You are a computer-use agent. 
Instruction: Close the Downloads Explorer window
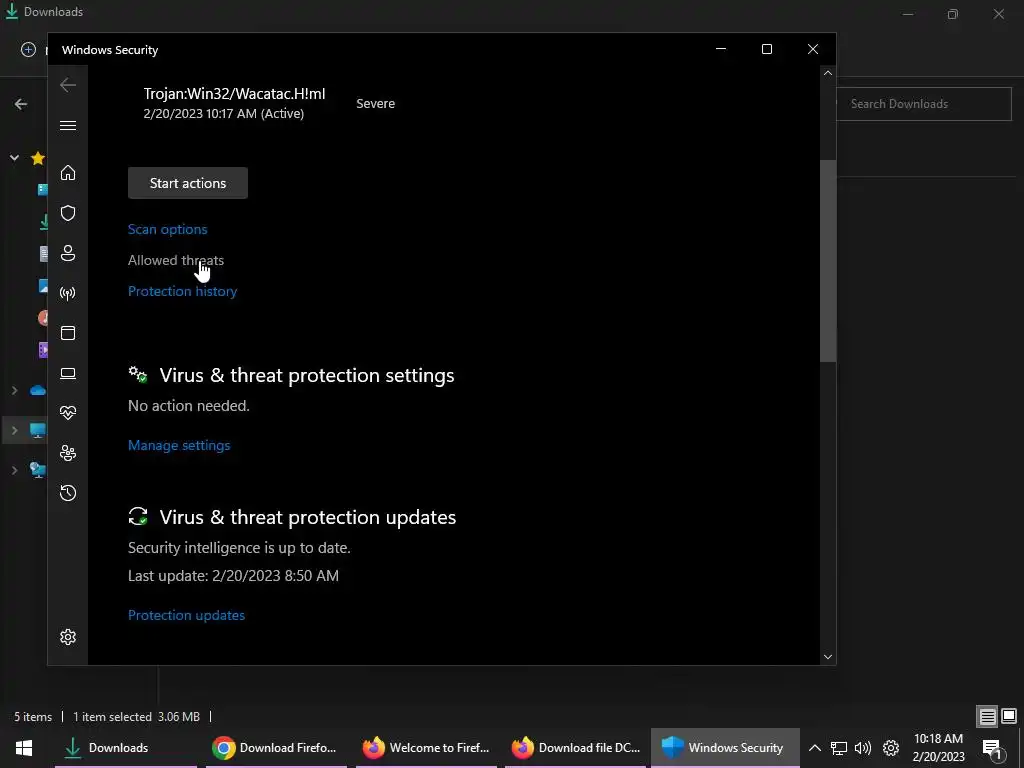pos(999,14)
